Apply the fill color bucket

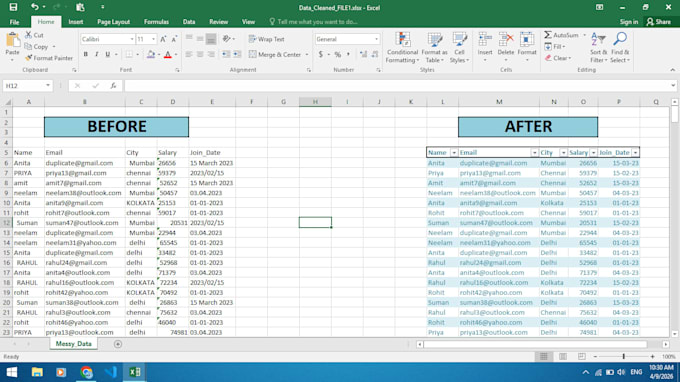[x=151, y=55]
